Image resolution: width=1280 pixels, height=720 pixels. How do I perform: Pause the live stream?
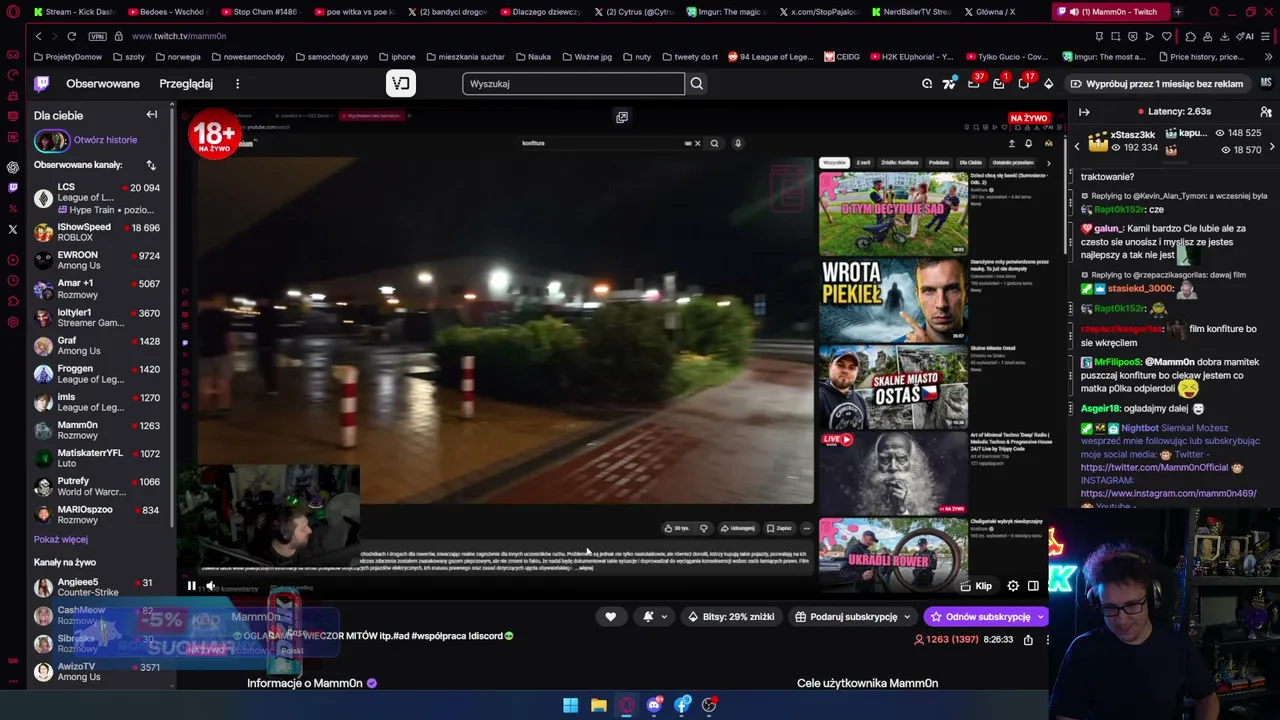[191, 586]
